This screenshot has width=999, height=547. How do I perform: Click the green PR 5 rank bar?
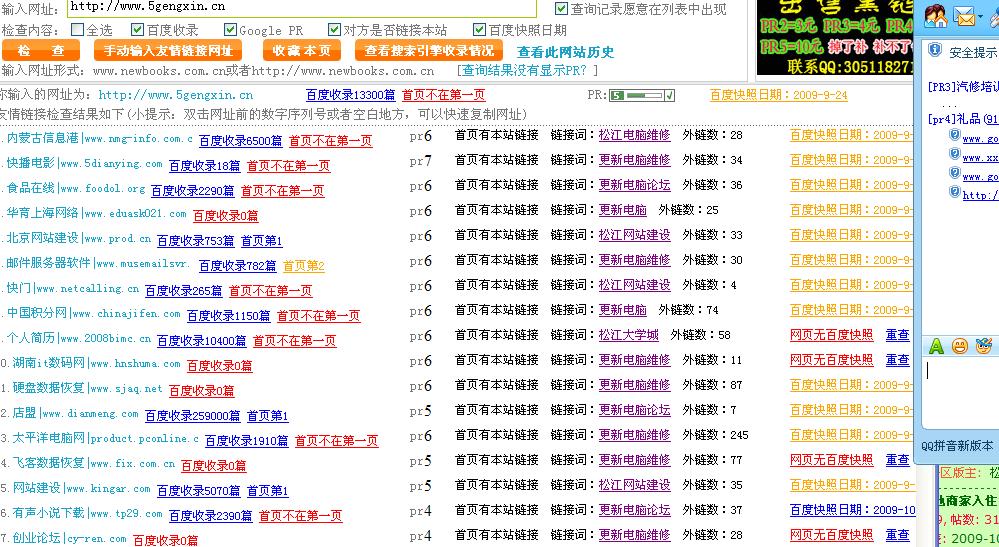click(x=642, y=96)
